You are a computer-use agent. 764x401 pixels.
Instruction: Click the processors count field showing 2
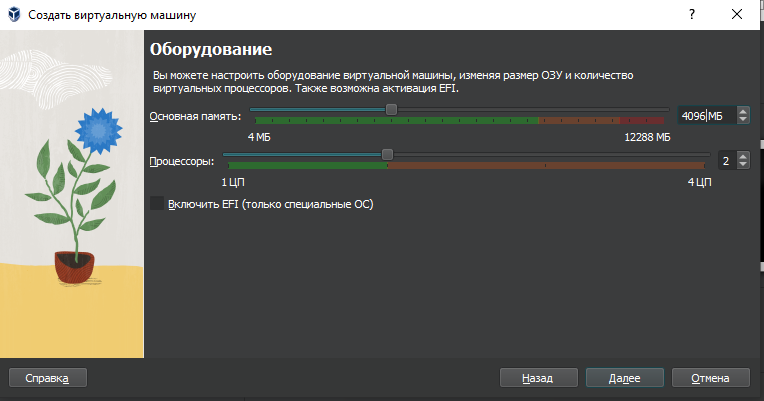pyautogui.click(x=728, y=161)
